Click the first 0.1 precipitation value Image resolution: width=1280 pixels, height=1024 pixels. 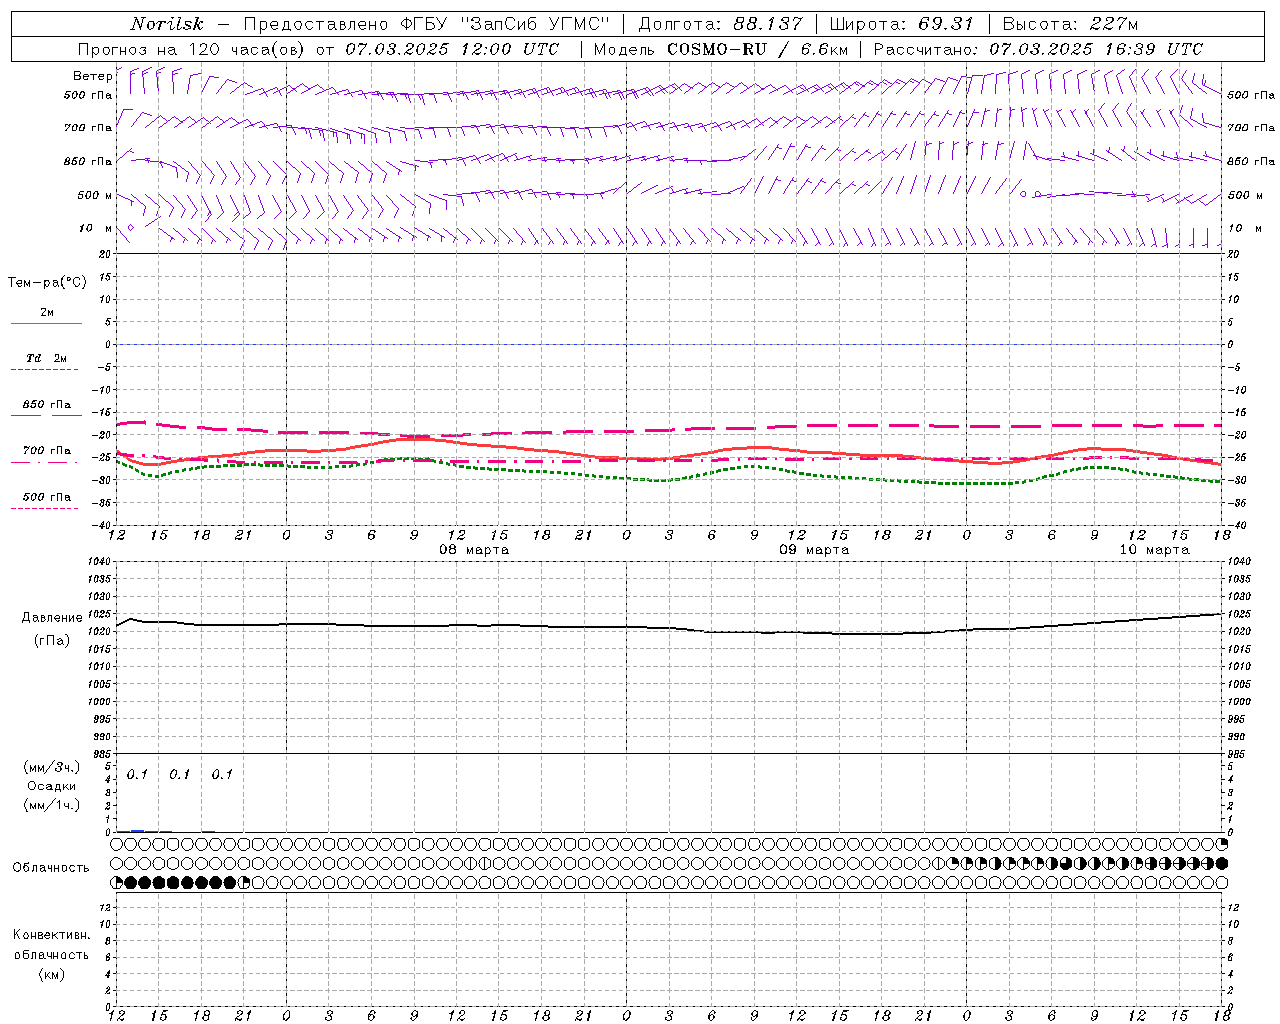coord(137,774)
